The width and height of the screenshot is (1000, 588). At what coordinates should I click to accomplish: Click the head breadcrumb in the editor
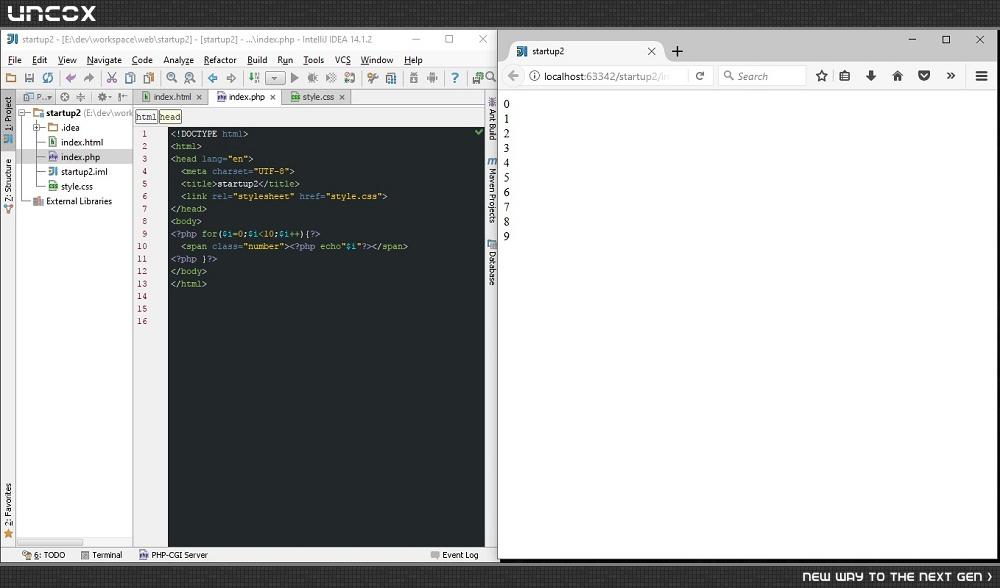coord(170,117)
